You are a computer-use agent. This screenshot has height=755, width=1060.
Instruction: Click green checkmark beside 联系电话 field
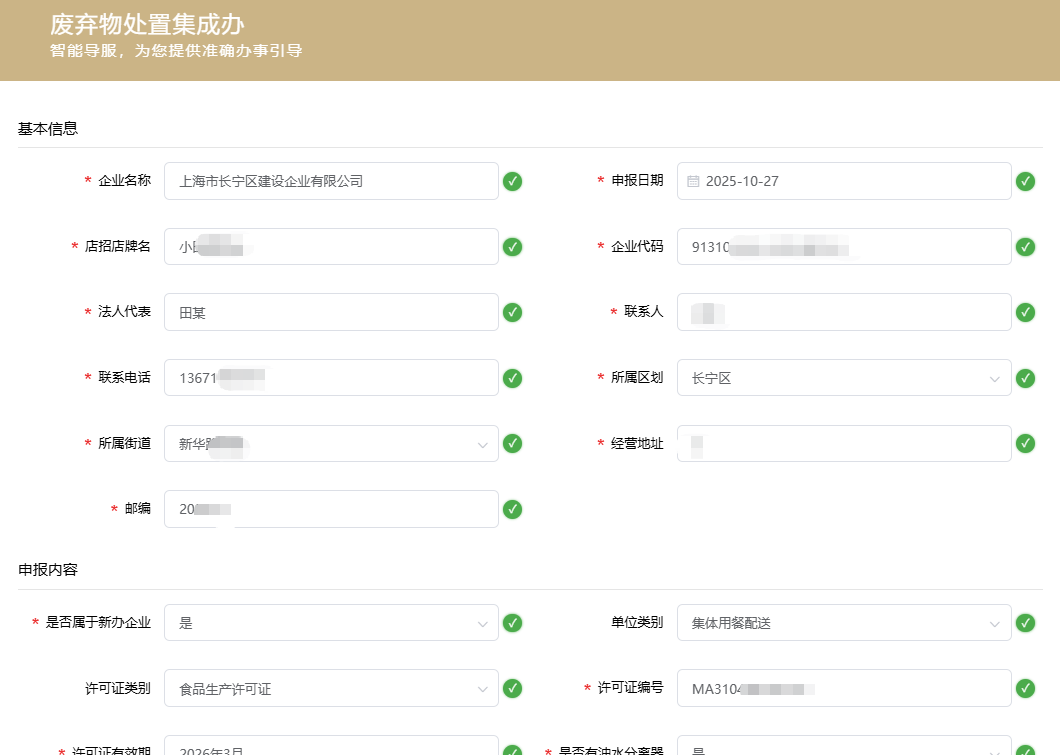[512, 378]
